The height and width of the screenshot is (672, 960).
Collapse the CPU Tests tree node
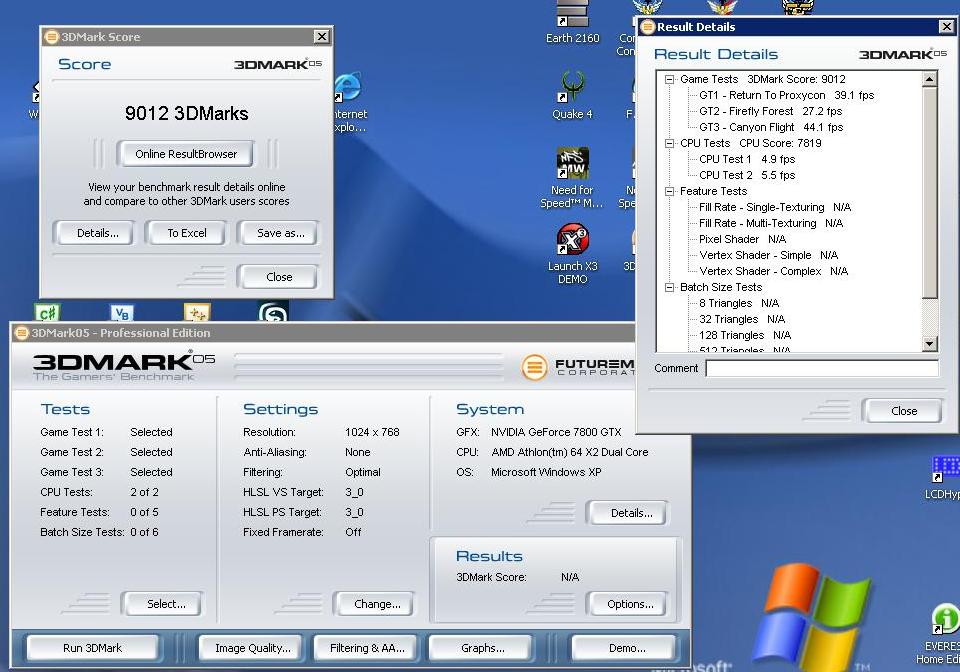point(669,143)
